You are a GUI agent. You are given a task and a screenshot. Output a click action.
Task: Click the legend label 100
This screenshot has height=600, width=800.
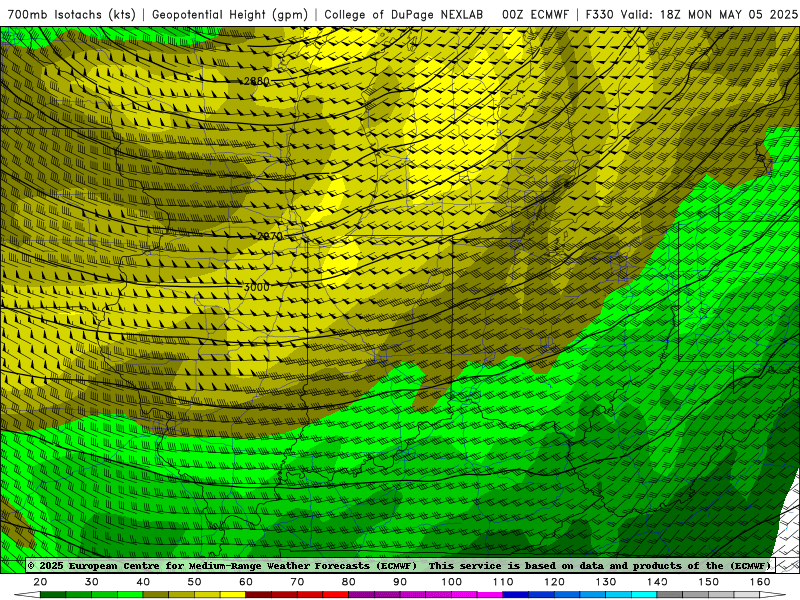pyautogui.click(x=452, y=582)
